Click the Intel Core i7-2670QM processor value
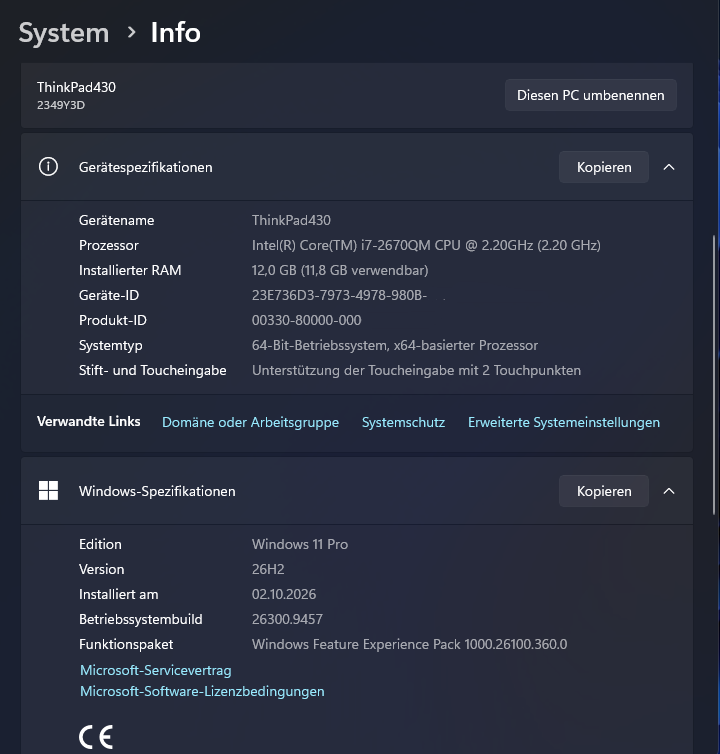The image size is (720, 754). pyautogui.click(x=426, y=245)
